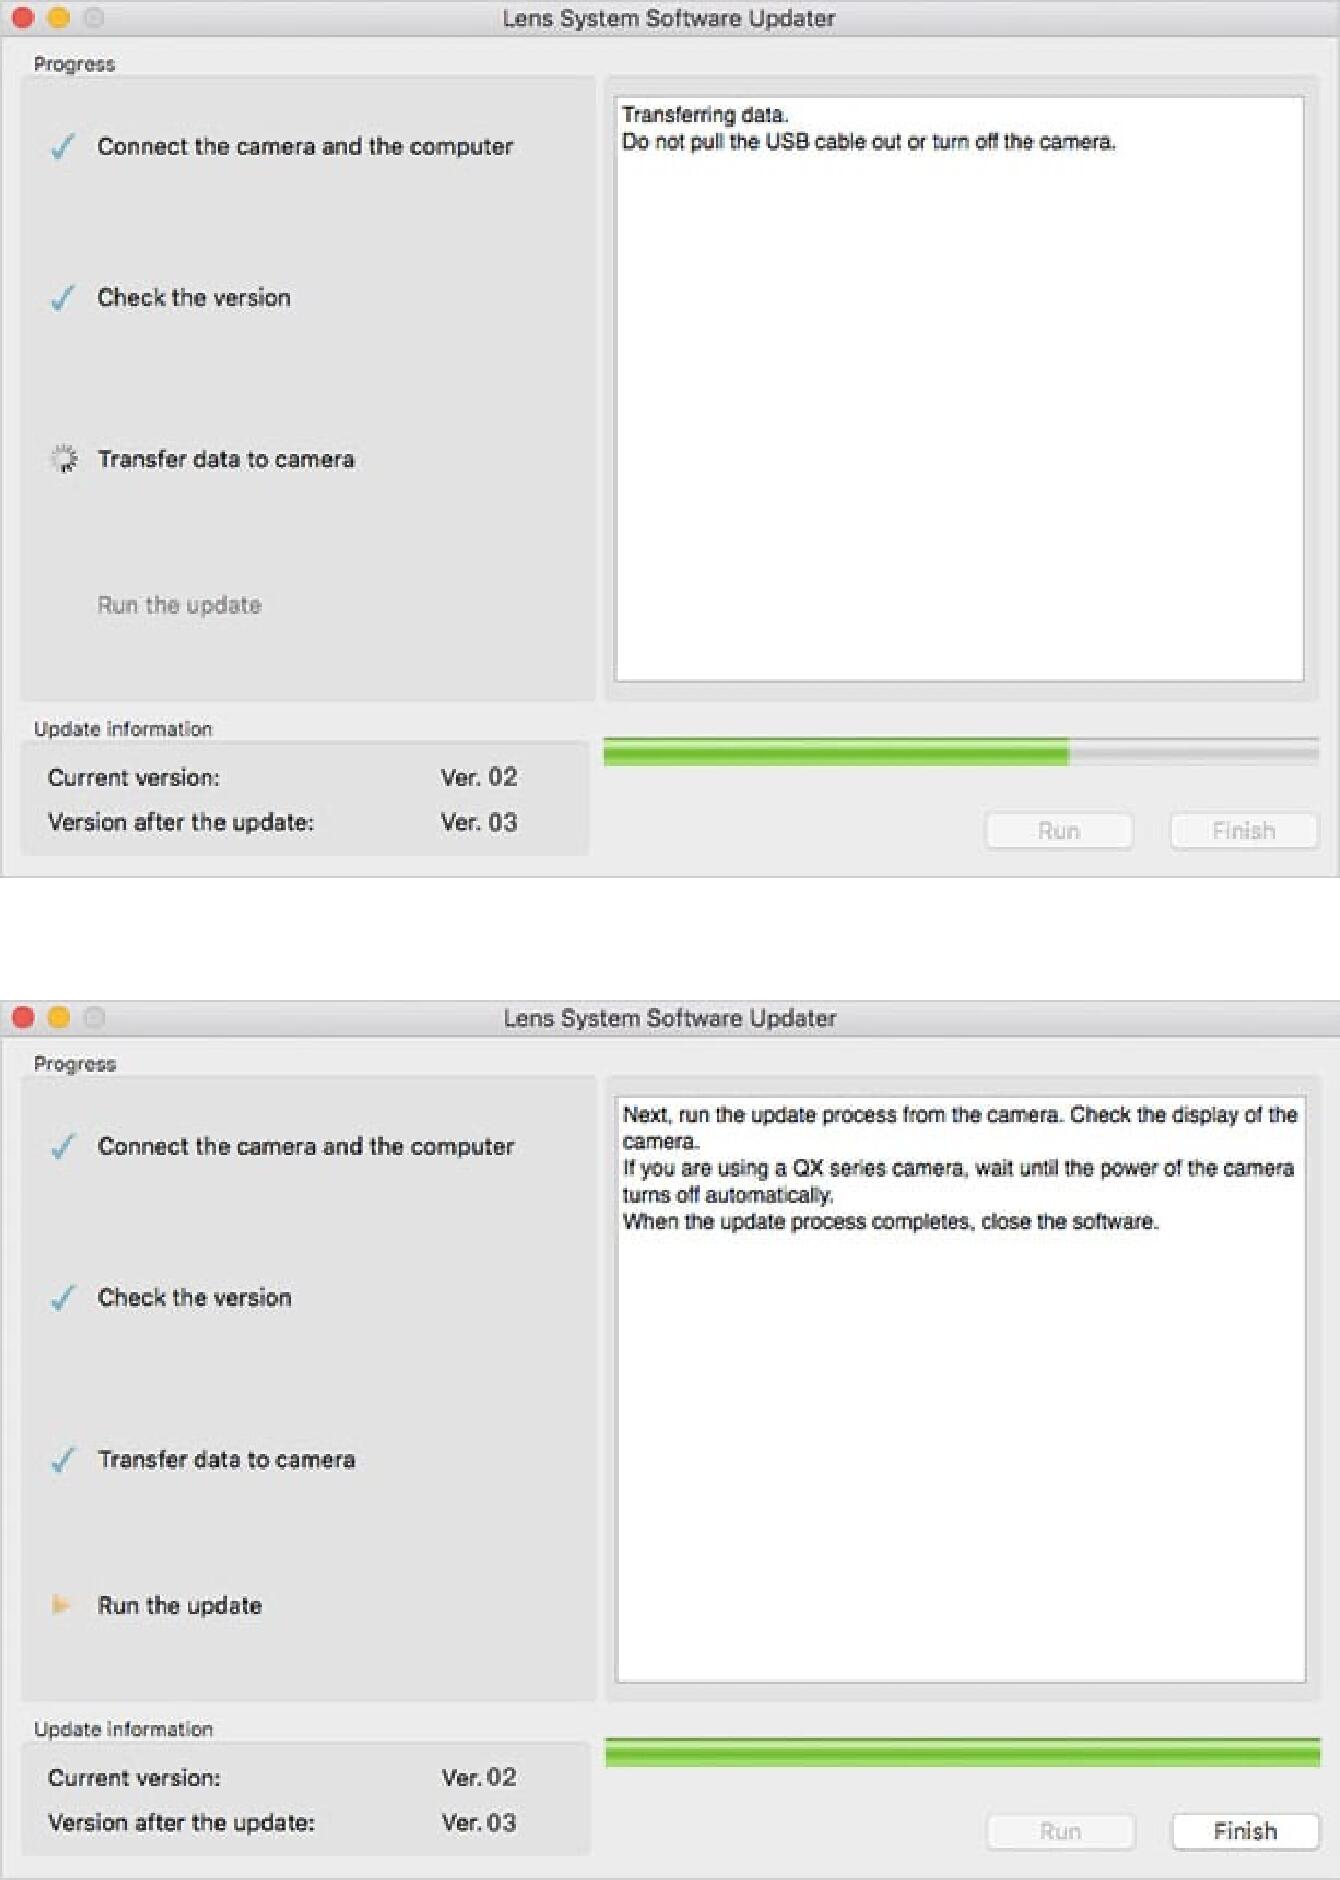
Task: Click the upper window's Connect the camera checkmark
Action: click(x=63, y=147)
